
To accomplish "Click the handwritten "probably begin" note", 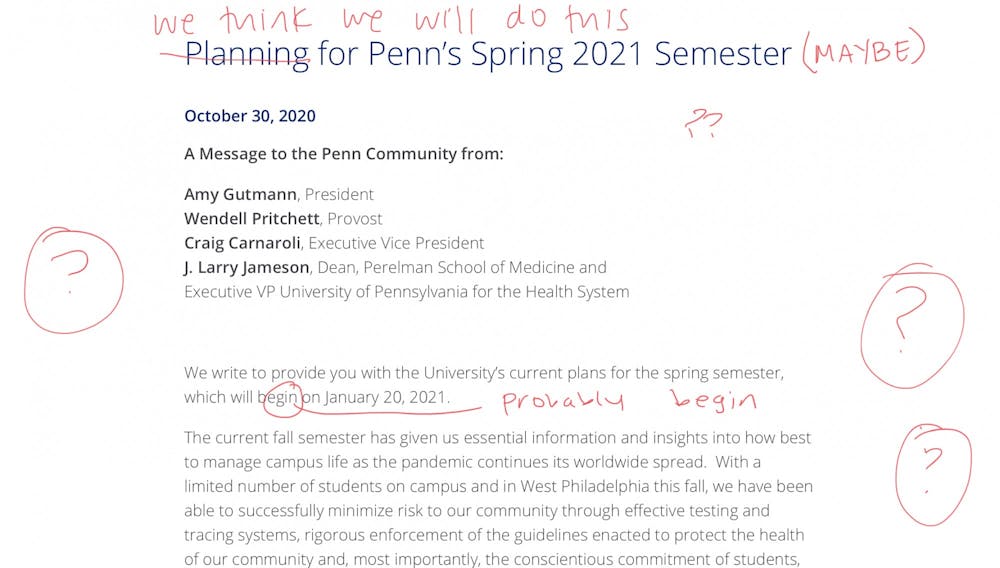I will pyautogui.click(x=628, y=402).
